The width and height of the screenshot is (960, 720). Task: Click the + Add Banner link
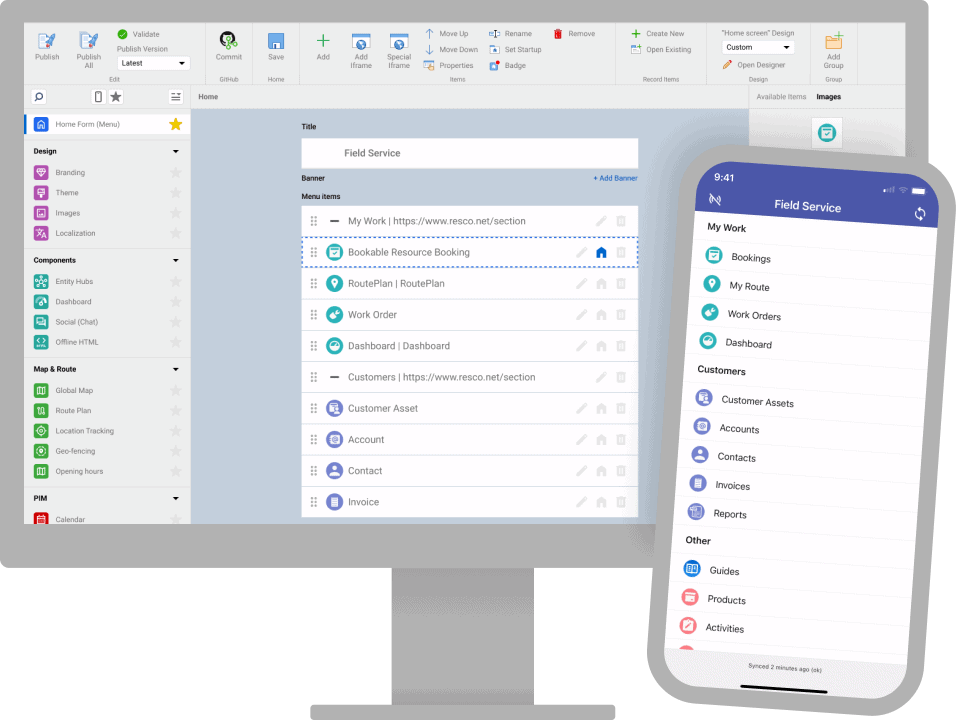click(615, 178)
